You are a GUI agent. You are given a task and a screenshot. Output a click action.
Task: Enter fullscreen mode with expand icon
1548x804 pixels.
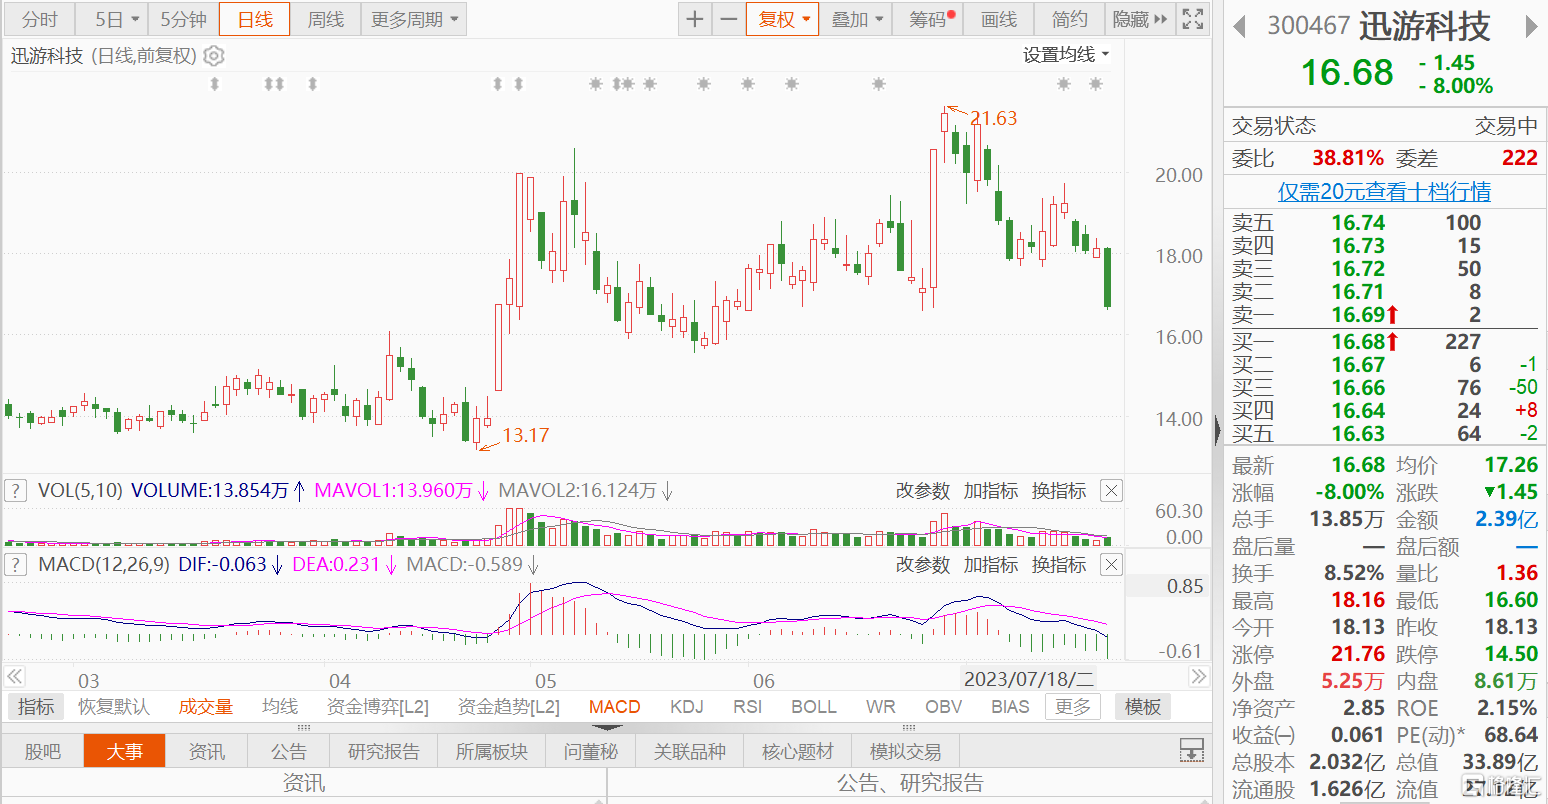pos(1192,18)
